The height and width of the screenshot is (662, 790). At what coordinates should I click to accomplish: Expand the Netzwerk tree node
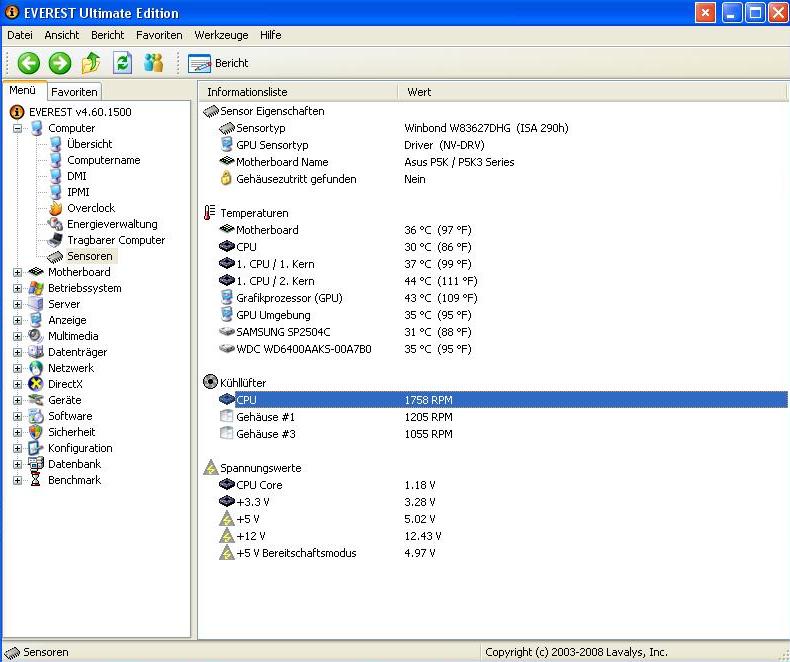coord(18,368)
